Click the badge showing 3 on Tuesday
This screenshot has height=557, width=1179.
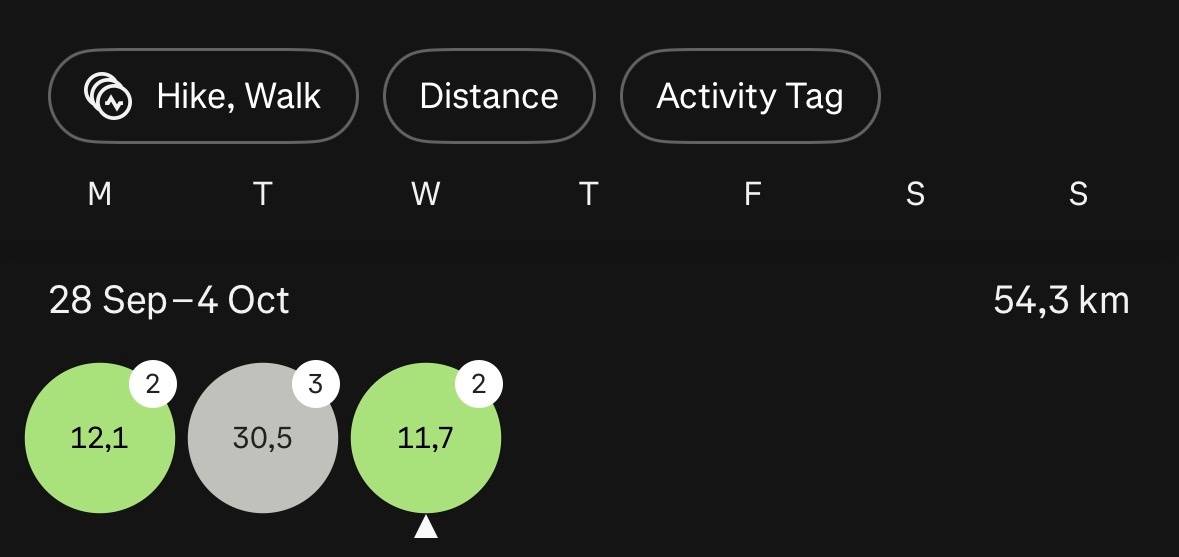click(316, 384)
